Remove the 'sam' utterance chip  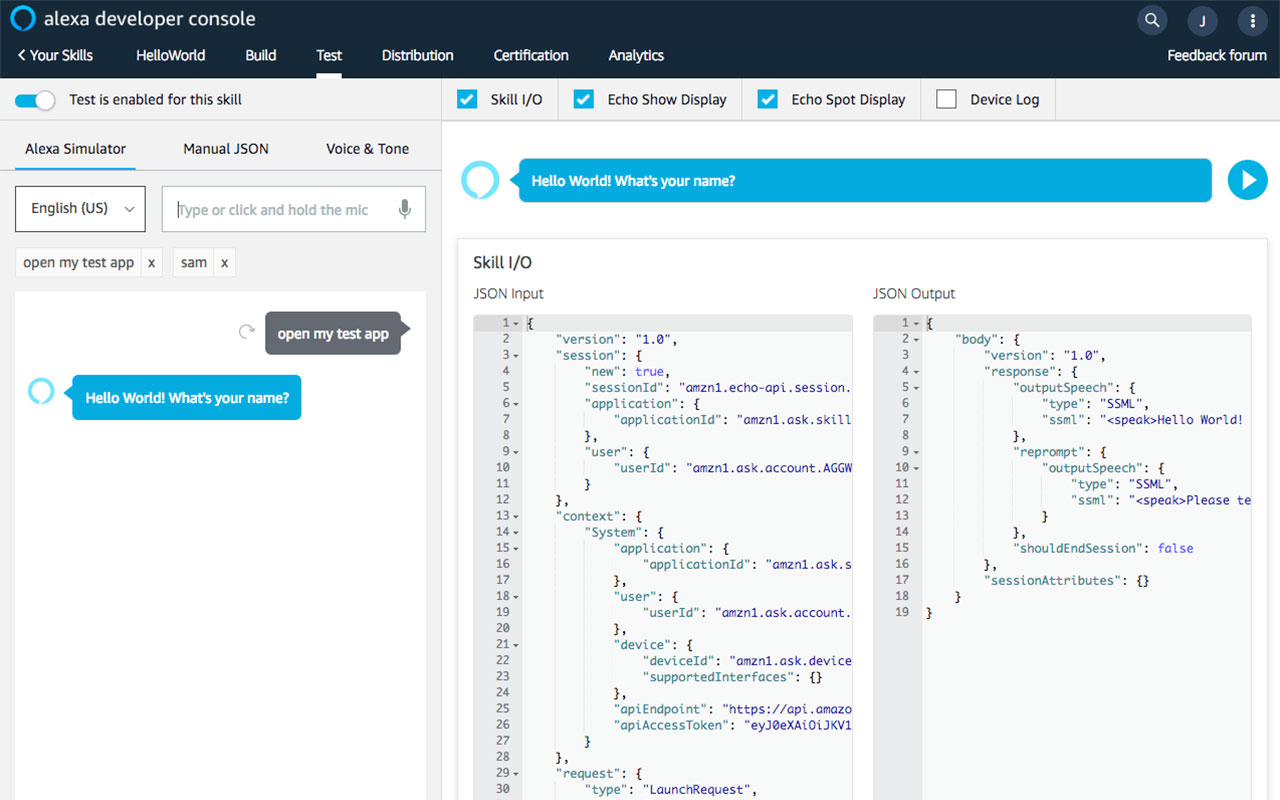click(x=224, y=262)
